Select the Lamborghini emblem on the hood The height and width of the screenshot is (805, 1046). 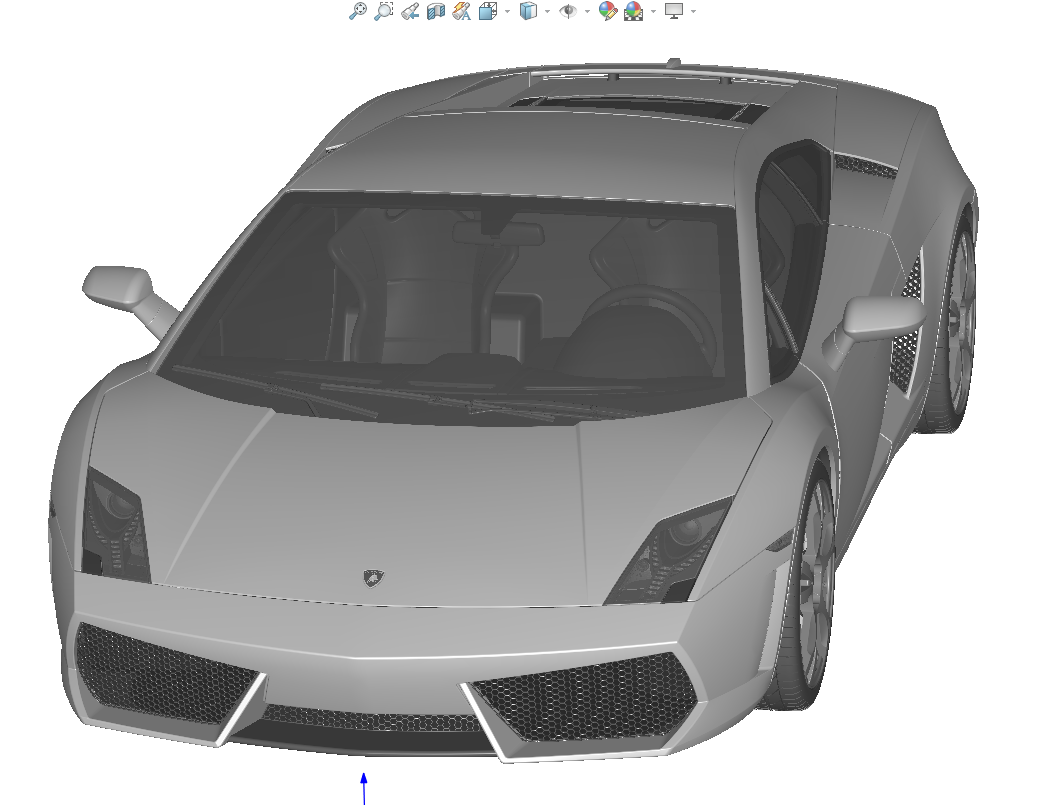(x=374, y=578)
